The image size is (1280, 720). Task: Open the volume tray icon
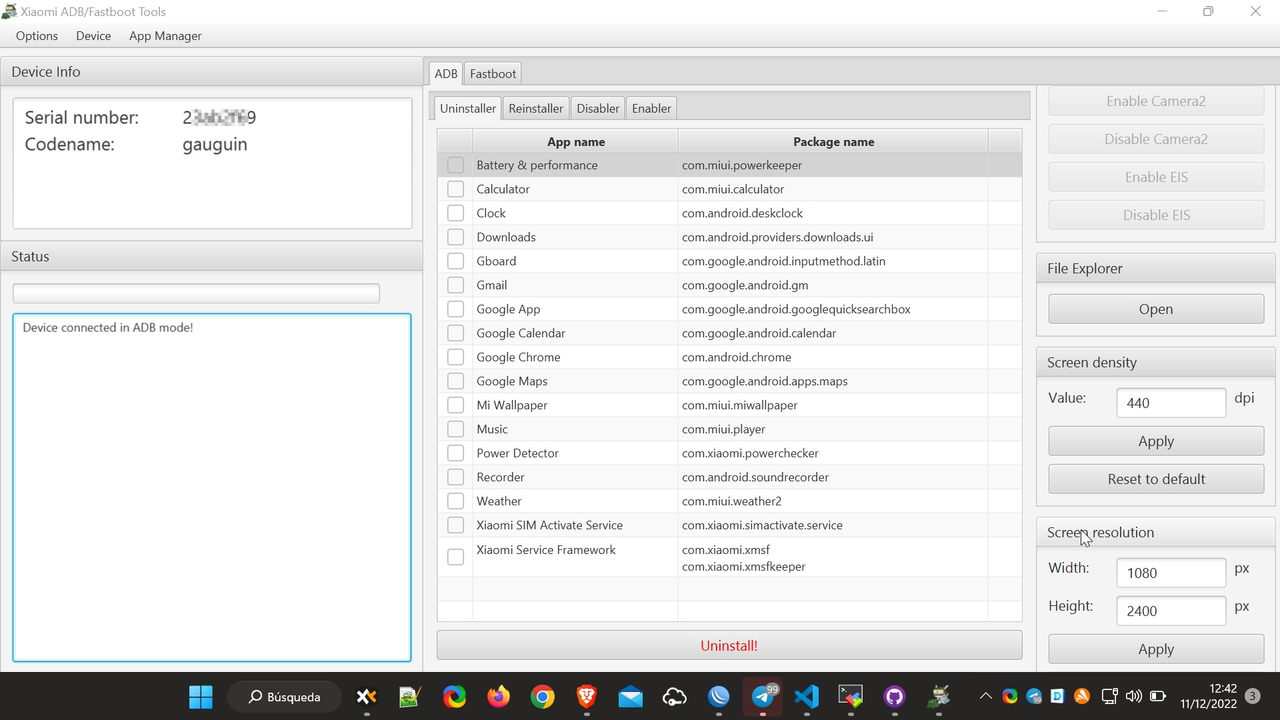click(x=1133, y=696)
